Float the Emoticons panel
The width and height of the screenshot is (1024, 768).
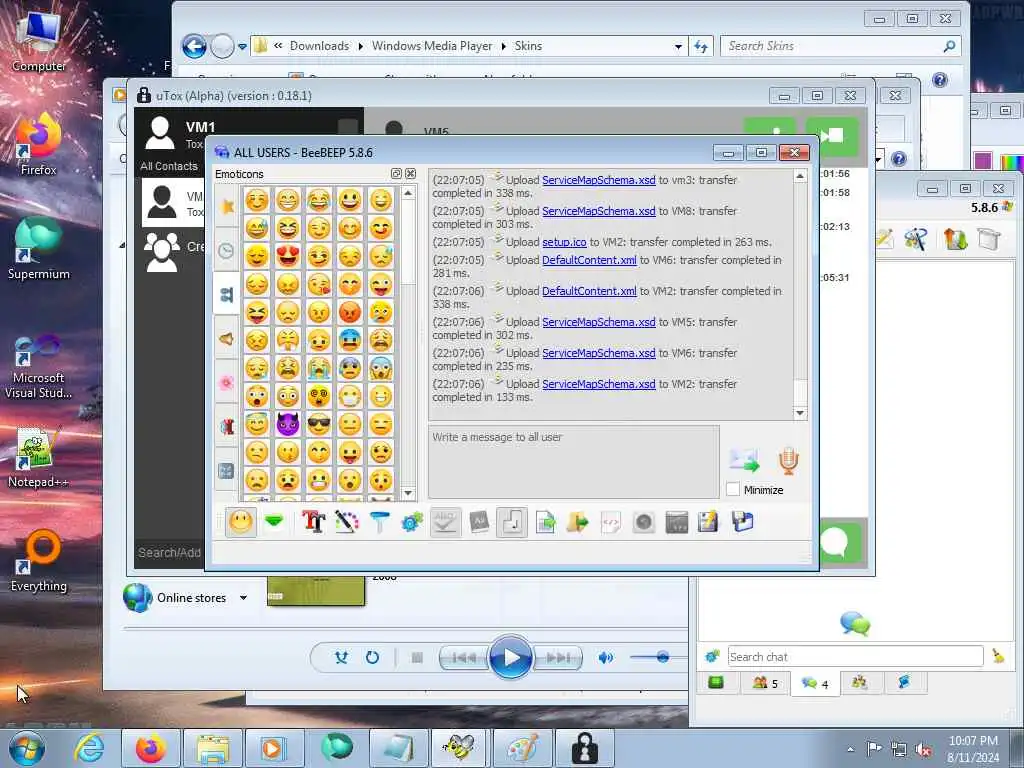pos(396,174)
